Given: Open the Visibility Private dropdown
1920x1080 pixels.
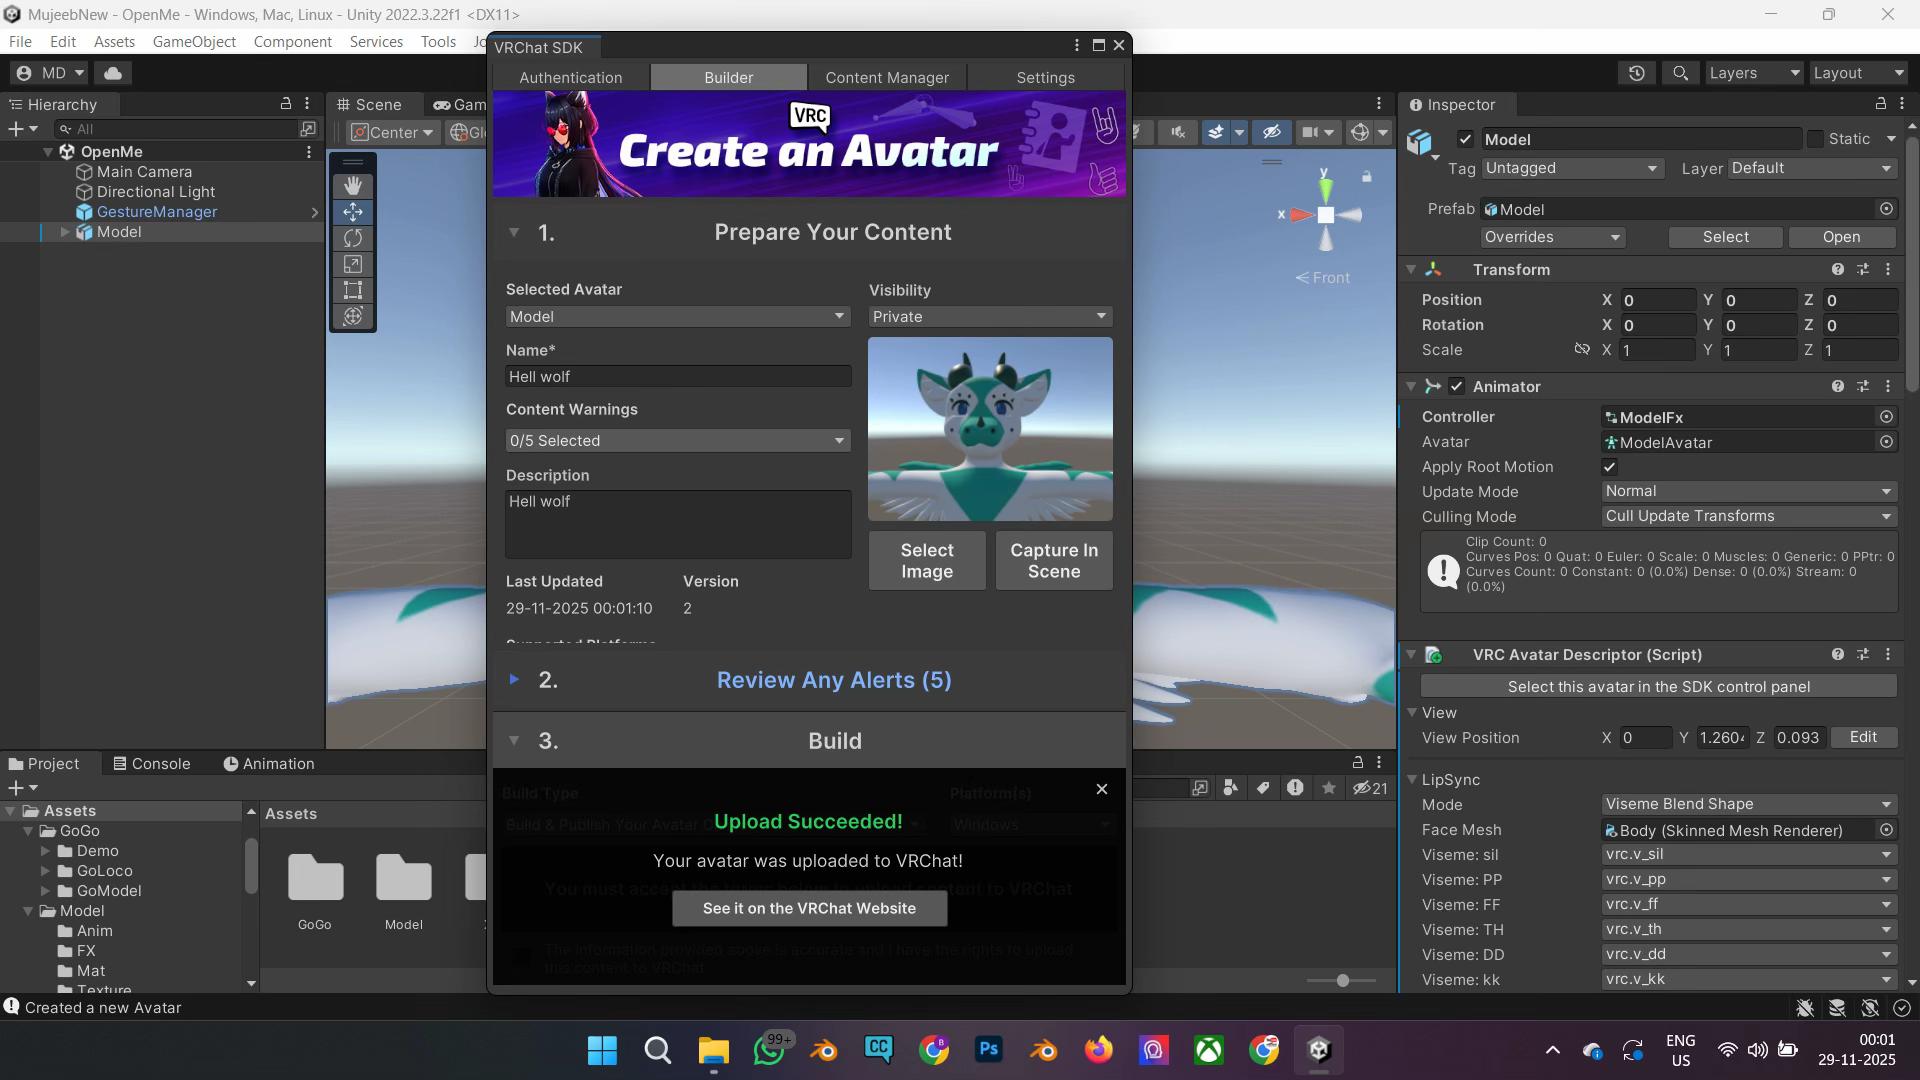Looking at the screenshot, I should pyautogui.click(x=990, y=316).
